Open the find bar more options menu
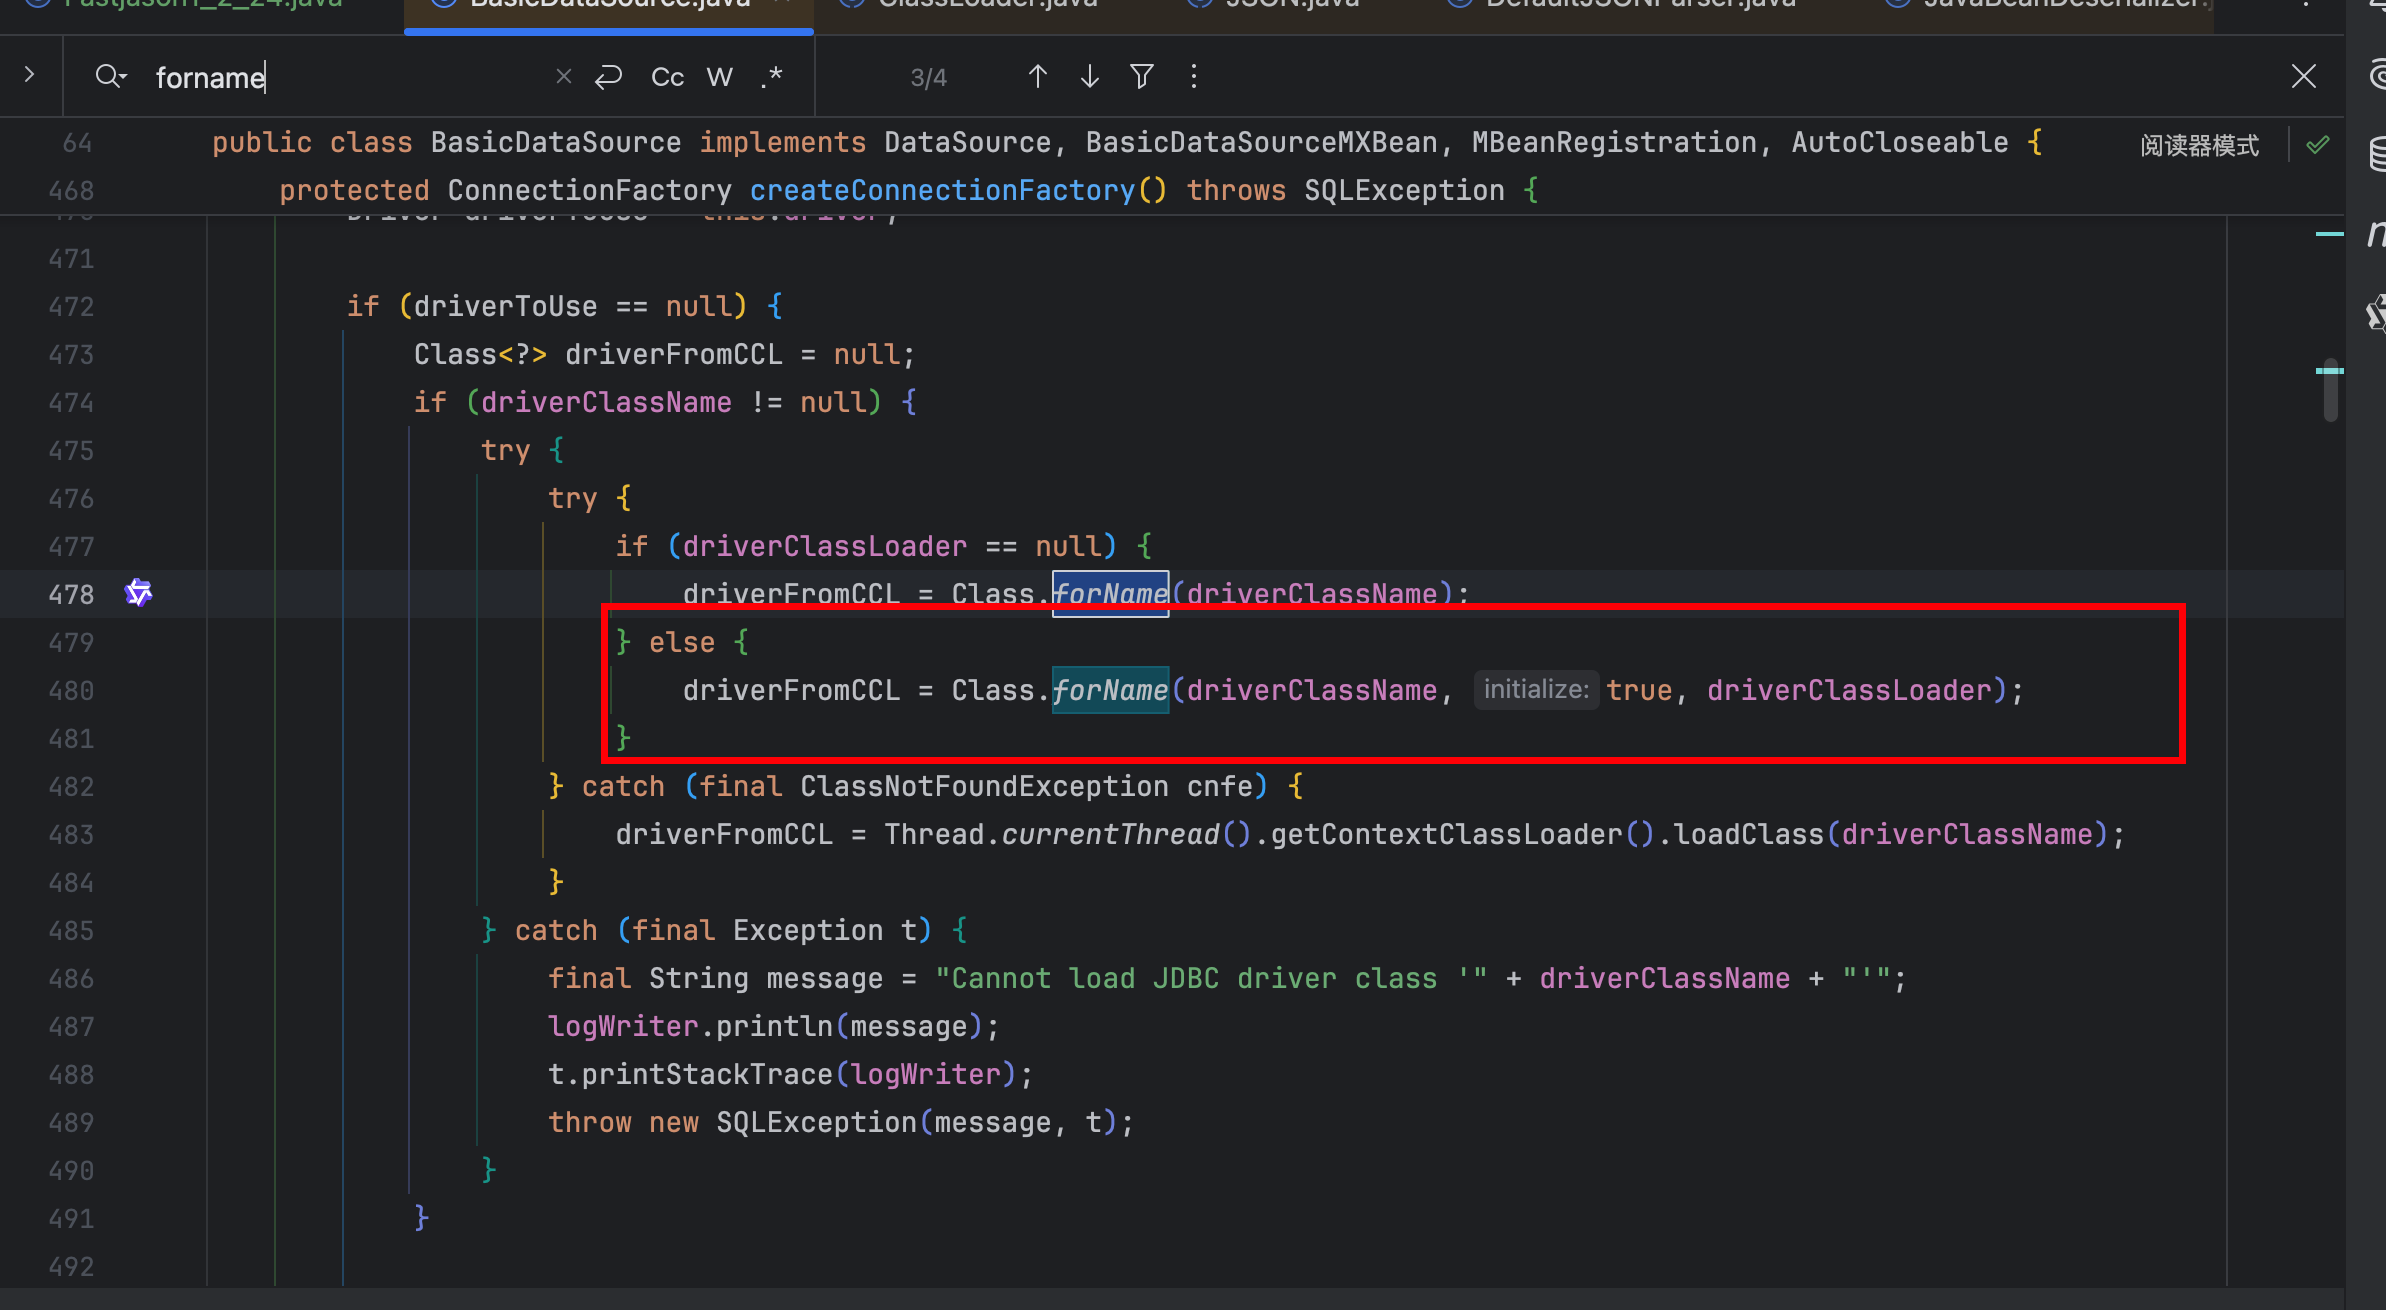Image resolution: width=2386 pixels, height=1310 pixels. 1194,77
